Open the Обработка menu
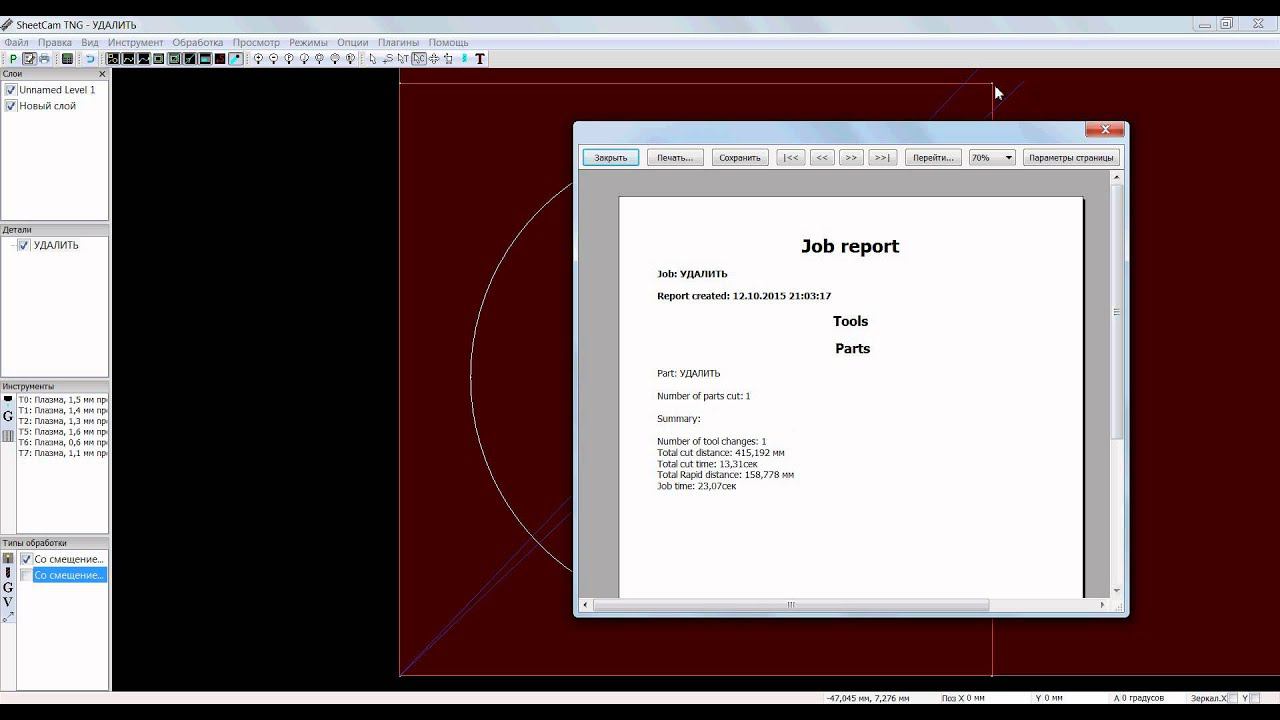The image size is (1280, 720). [x=198, y=43]
